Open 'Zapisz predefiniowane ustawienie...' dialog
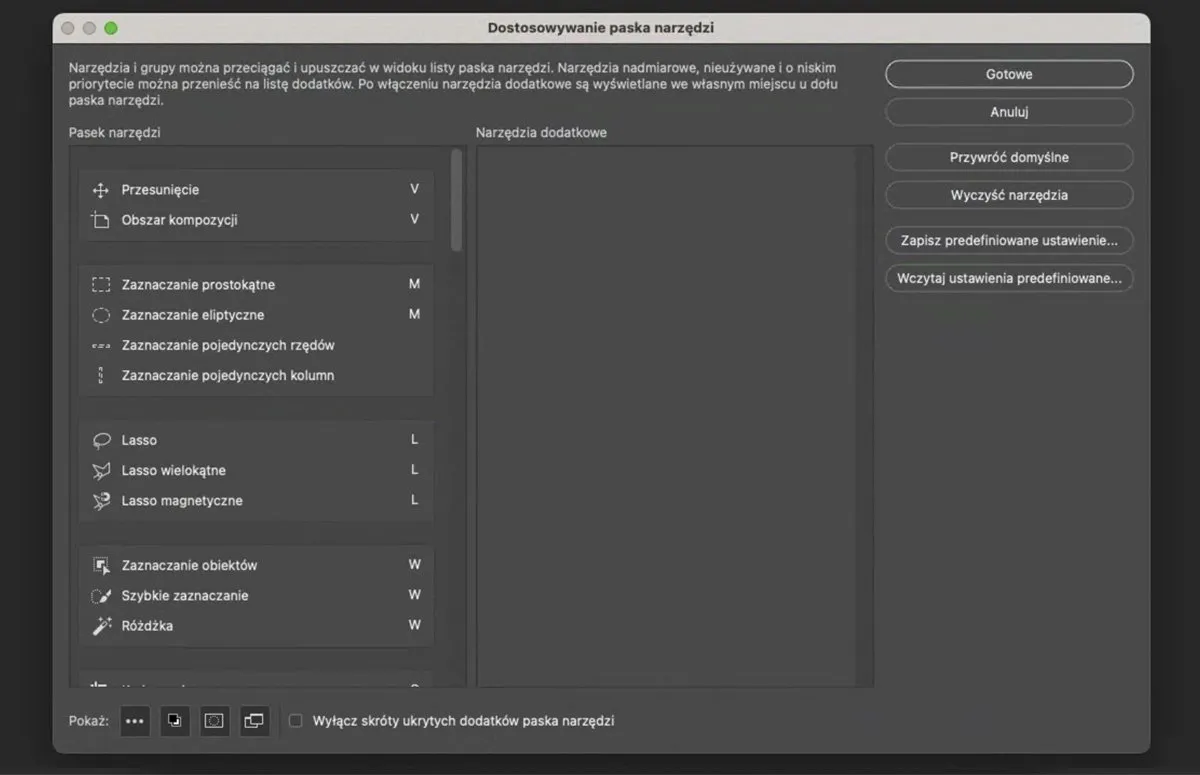1200x775 pixels. 1008,240
